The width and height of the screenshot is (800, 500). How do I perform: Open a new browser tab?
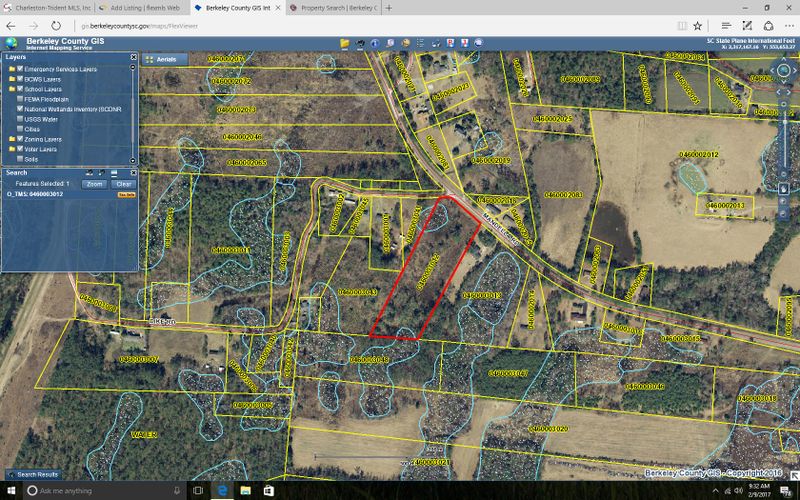(x=389, y=8)
